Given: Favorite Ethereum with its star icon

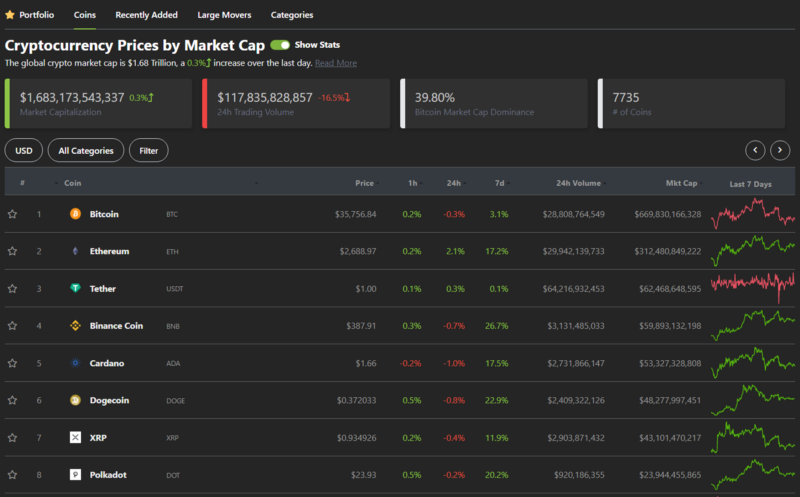Looking at the screenshot, I should tap(12, 251).
